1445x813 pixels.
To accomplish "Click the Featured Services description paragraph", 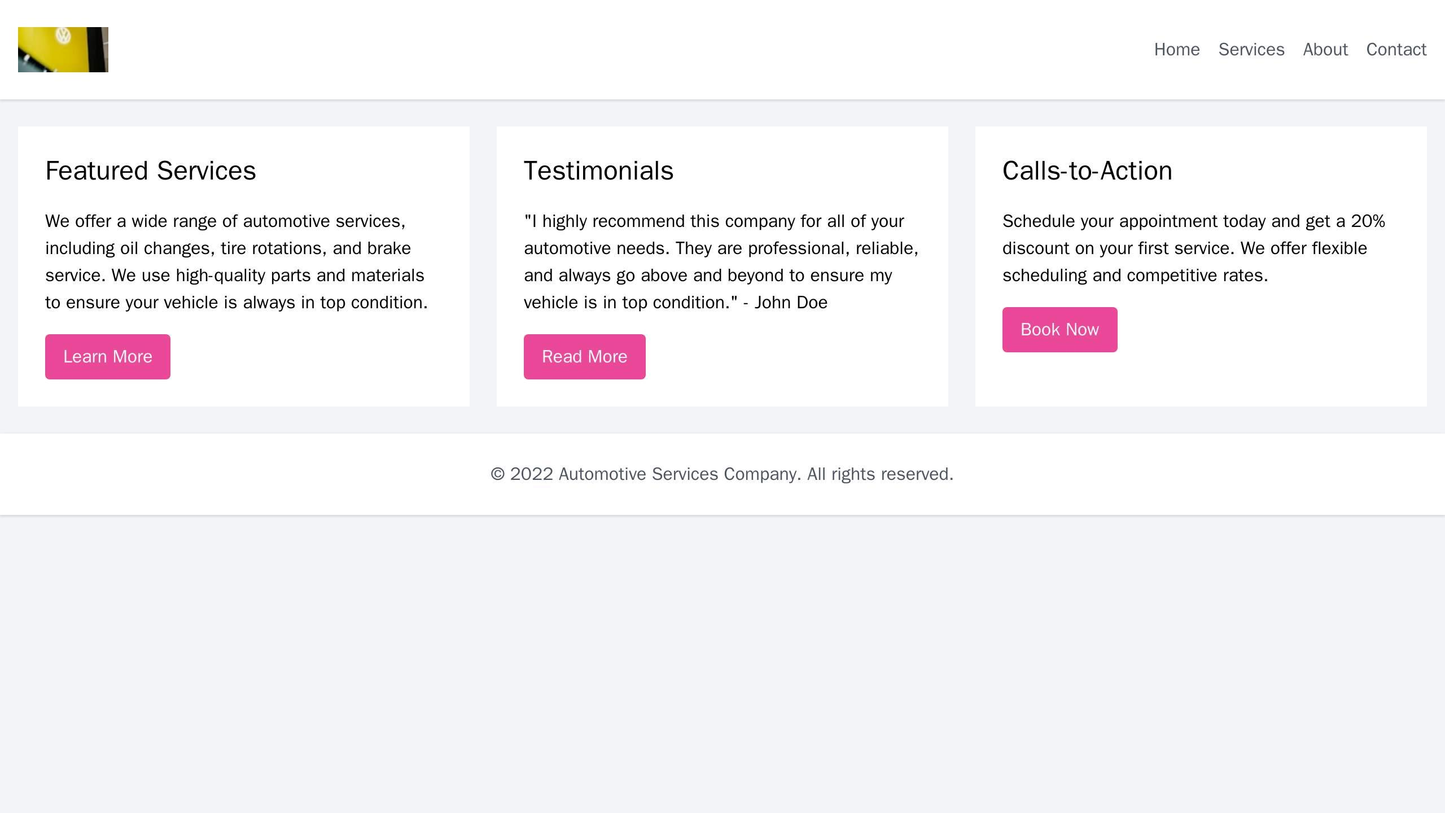I will 237,261.
